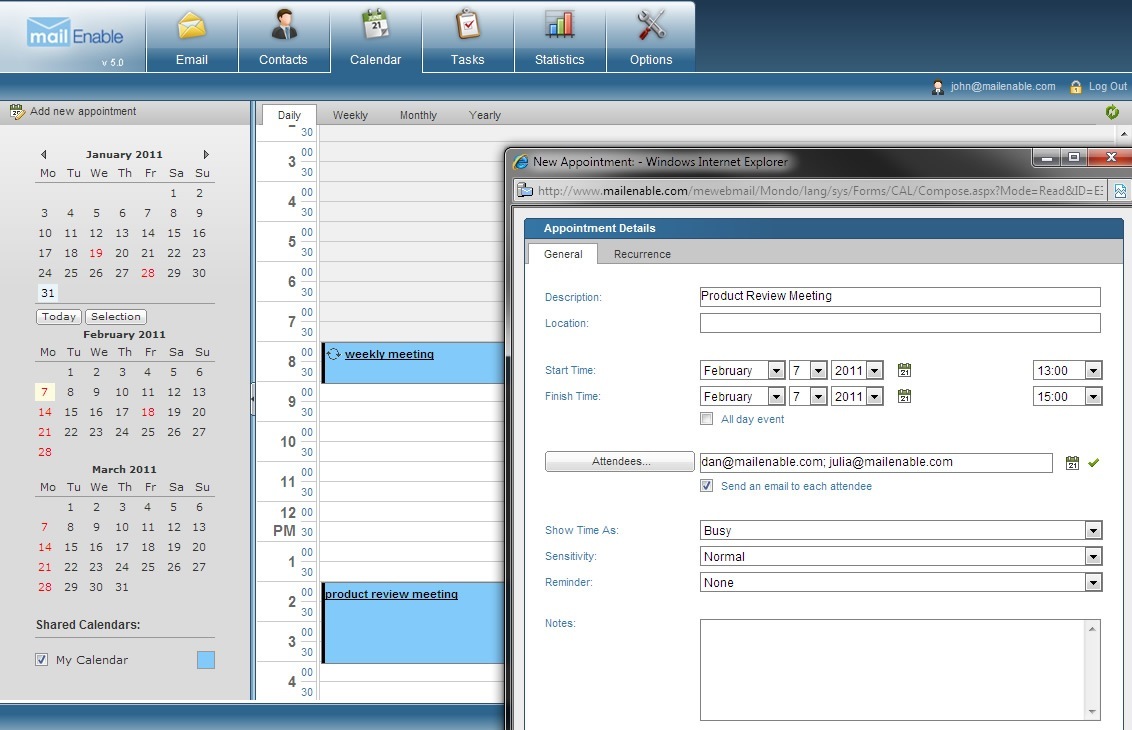Open the Email section icon
Viewport: 1132px width, 730px height.
tap(191, 26)
